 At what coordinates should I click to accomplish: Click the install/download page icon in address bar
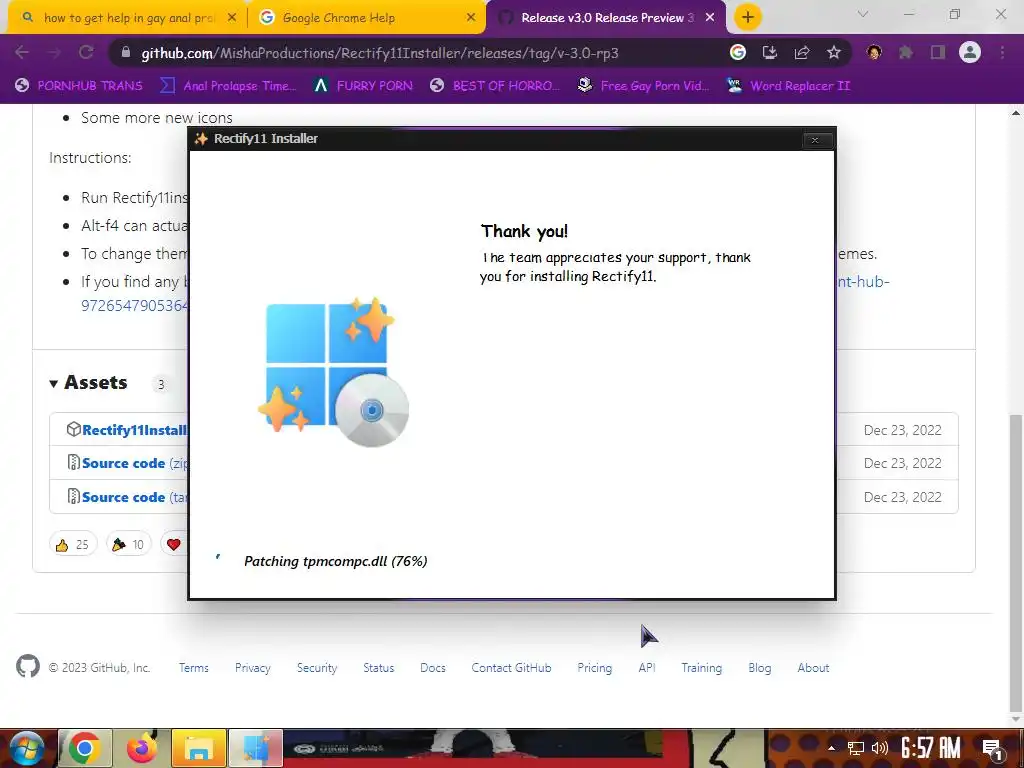coord(769,52)
